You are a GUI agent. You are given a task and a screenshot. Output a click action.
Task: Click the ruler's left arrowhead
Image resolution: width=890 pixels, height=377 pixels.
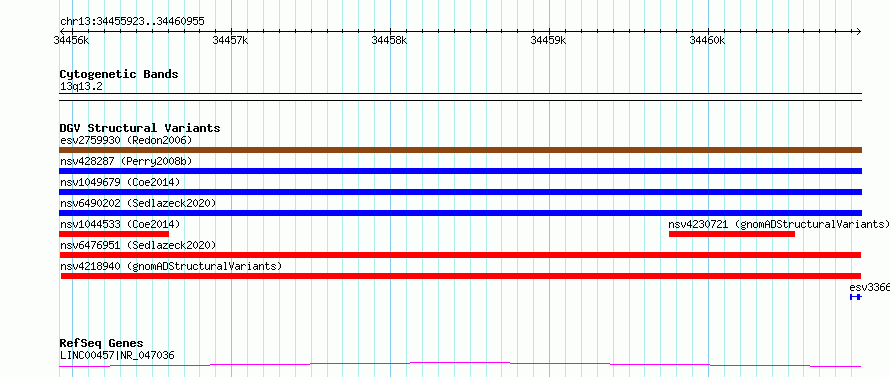click(x=62, y=31)
